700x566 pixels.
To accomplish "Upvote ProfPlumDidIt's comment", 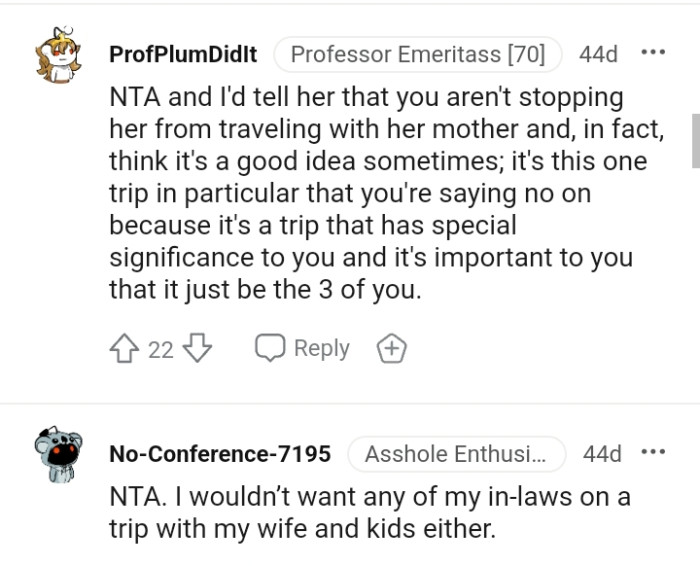I will click(x=123, y=348).
